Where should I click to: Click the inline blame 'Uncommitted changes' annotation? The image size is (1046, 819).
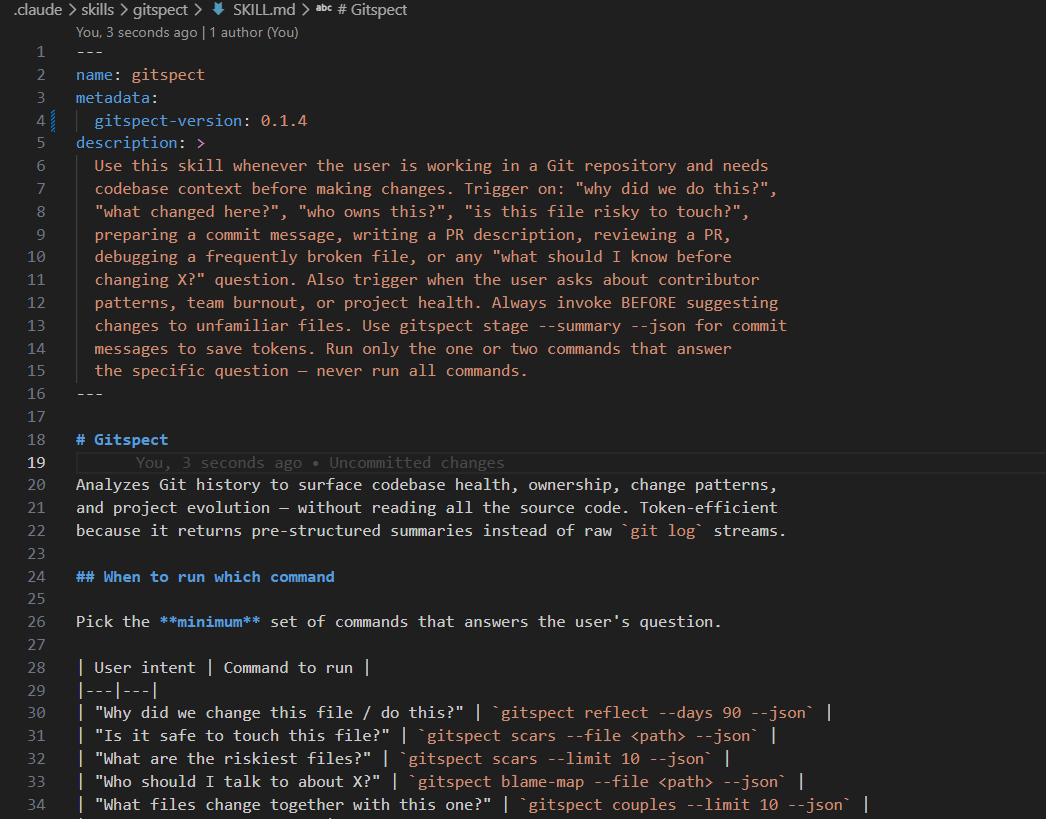[417, 463]
